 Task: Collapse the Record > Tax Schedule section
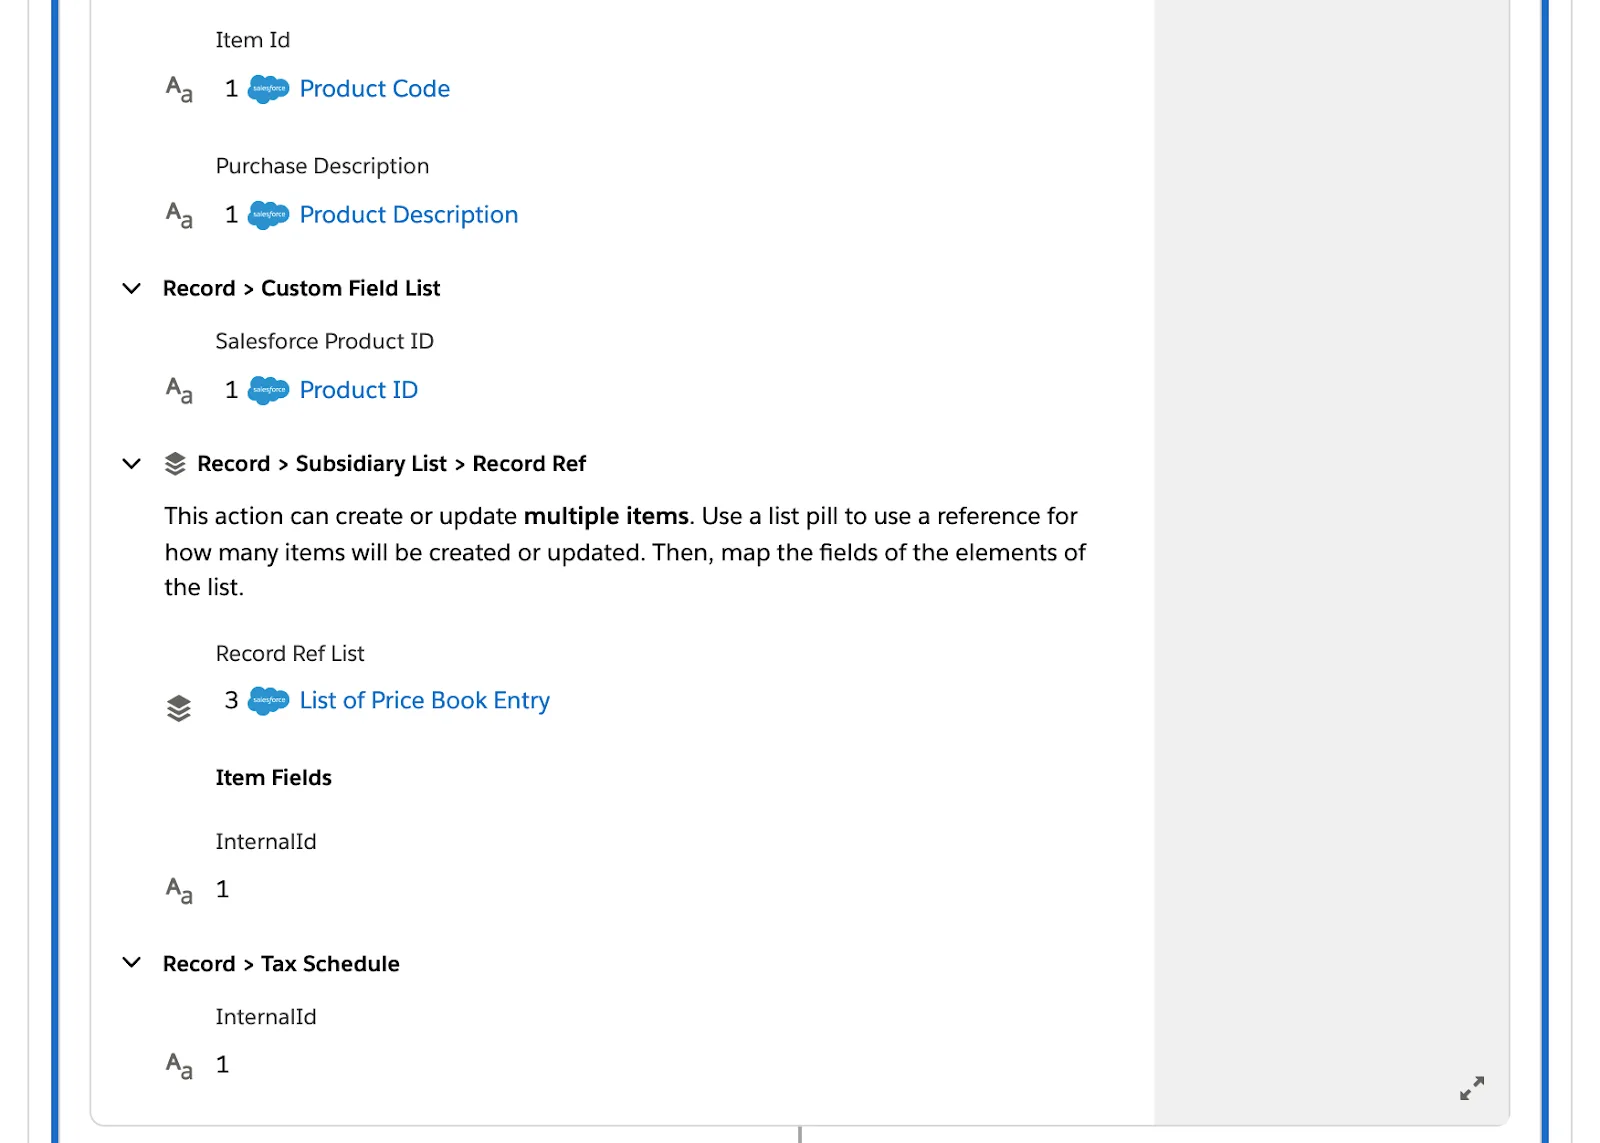click(131, 962)
